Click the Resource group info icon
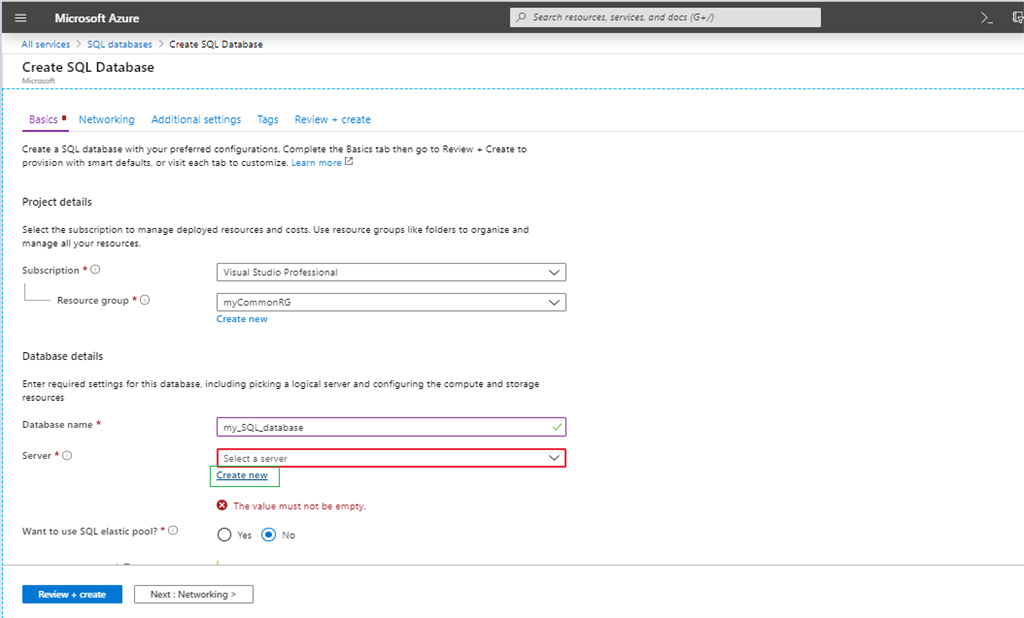 pyautogui.click(x=145, y=300)
